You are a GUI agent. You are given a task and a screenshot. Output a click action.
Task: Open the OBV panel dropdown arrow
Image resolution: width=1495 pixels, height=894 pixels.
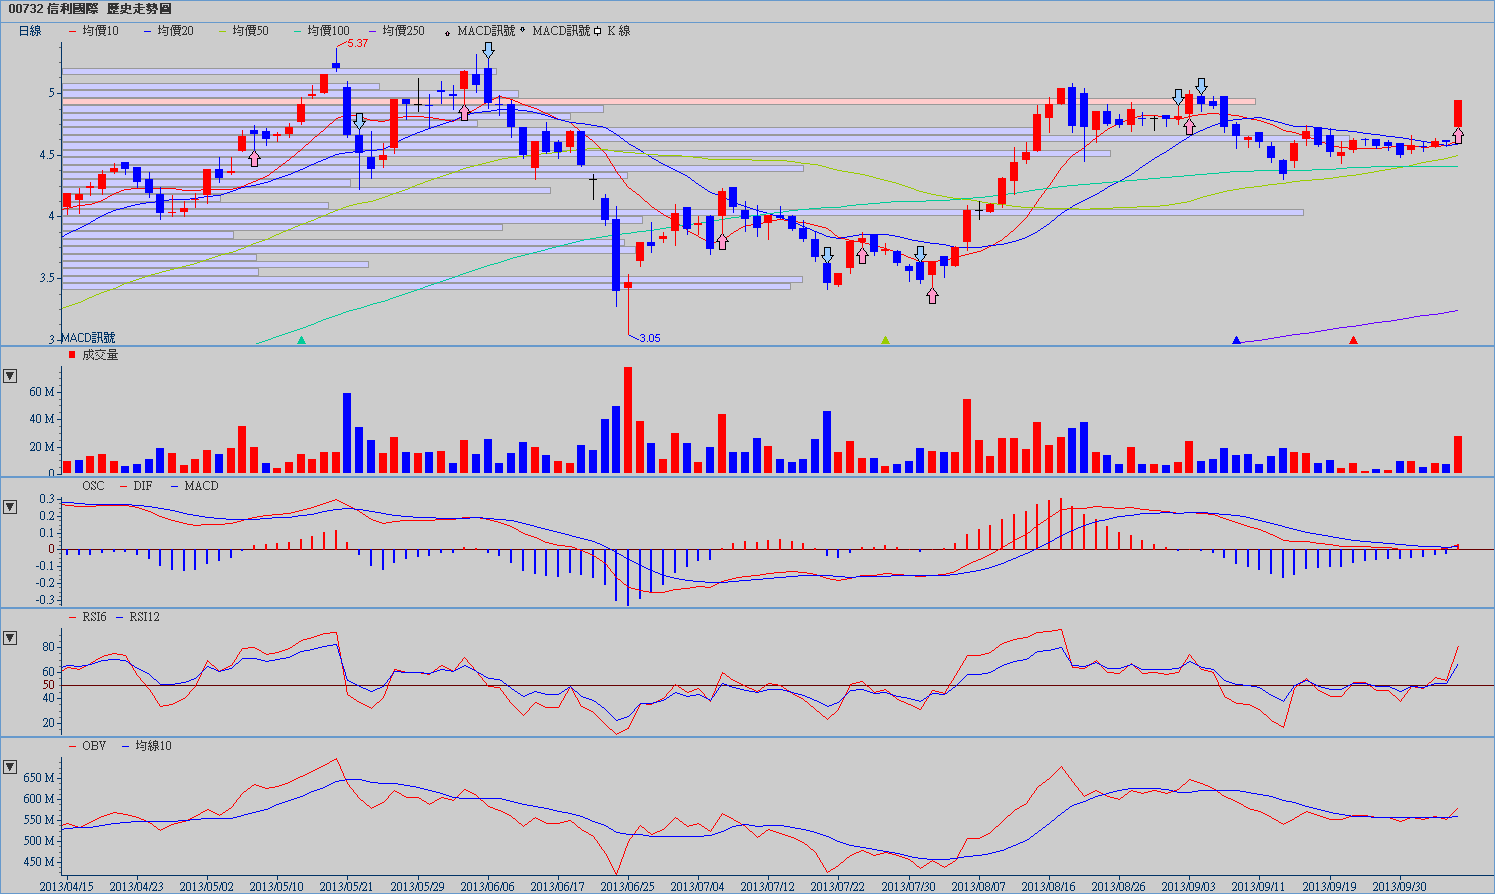[x=10, y=767]
